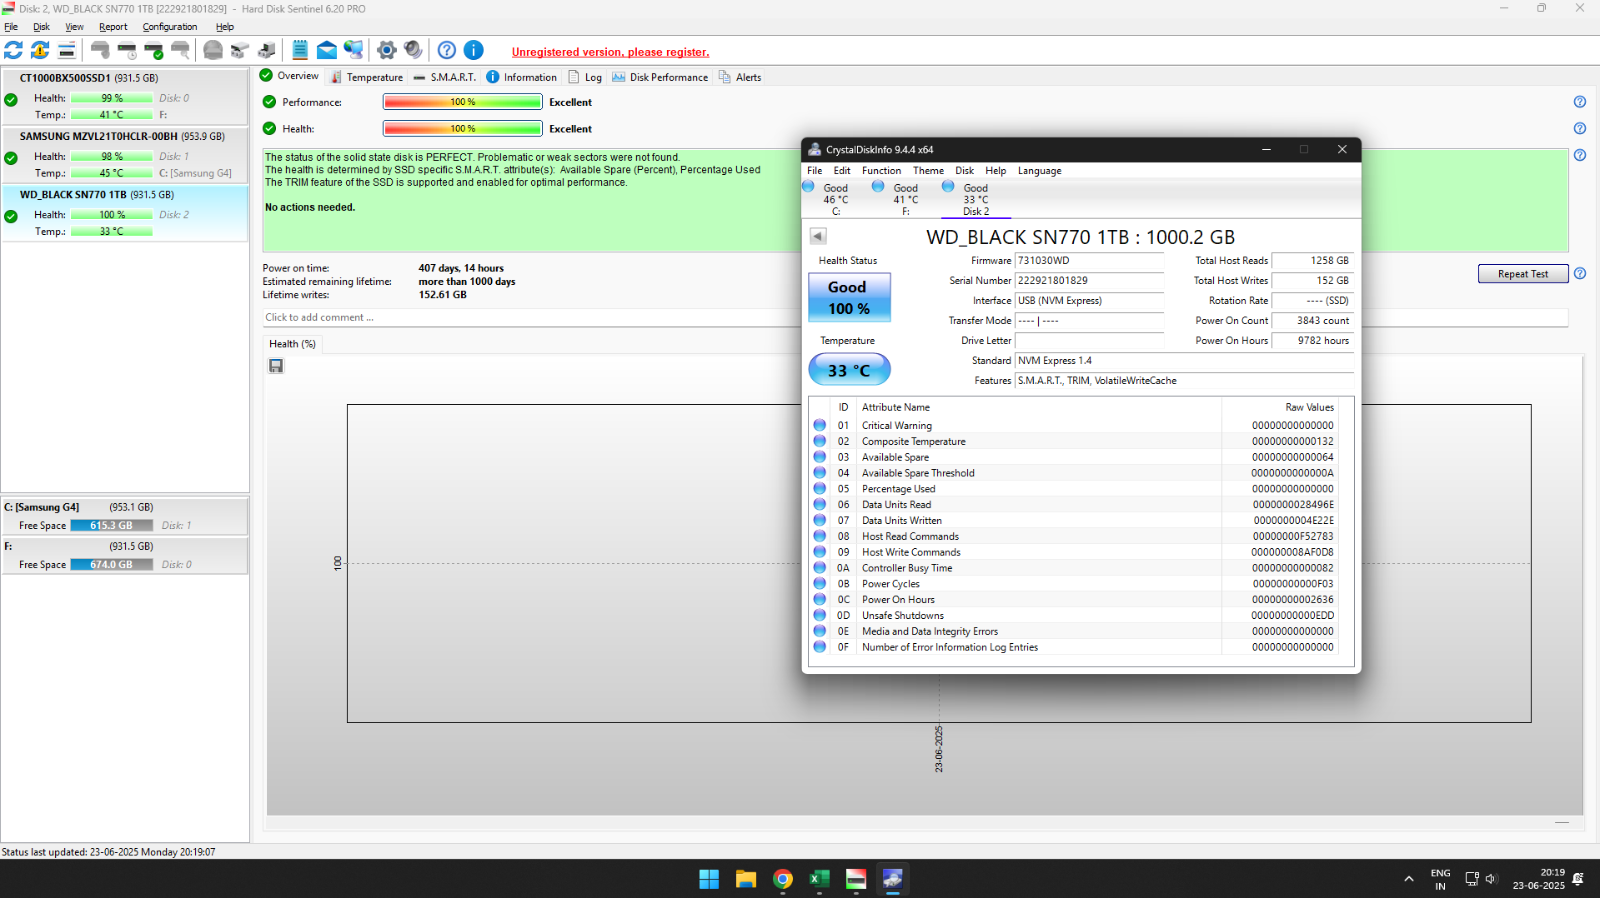1600x898 pixels.
Task: Select the SAMSUNG MZVL21T0HCLR-00BH disk entry
Action: tap(125, 155)
